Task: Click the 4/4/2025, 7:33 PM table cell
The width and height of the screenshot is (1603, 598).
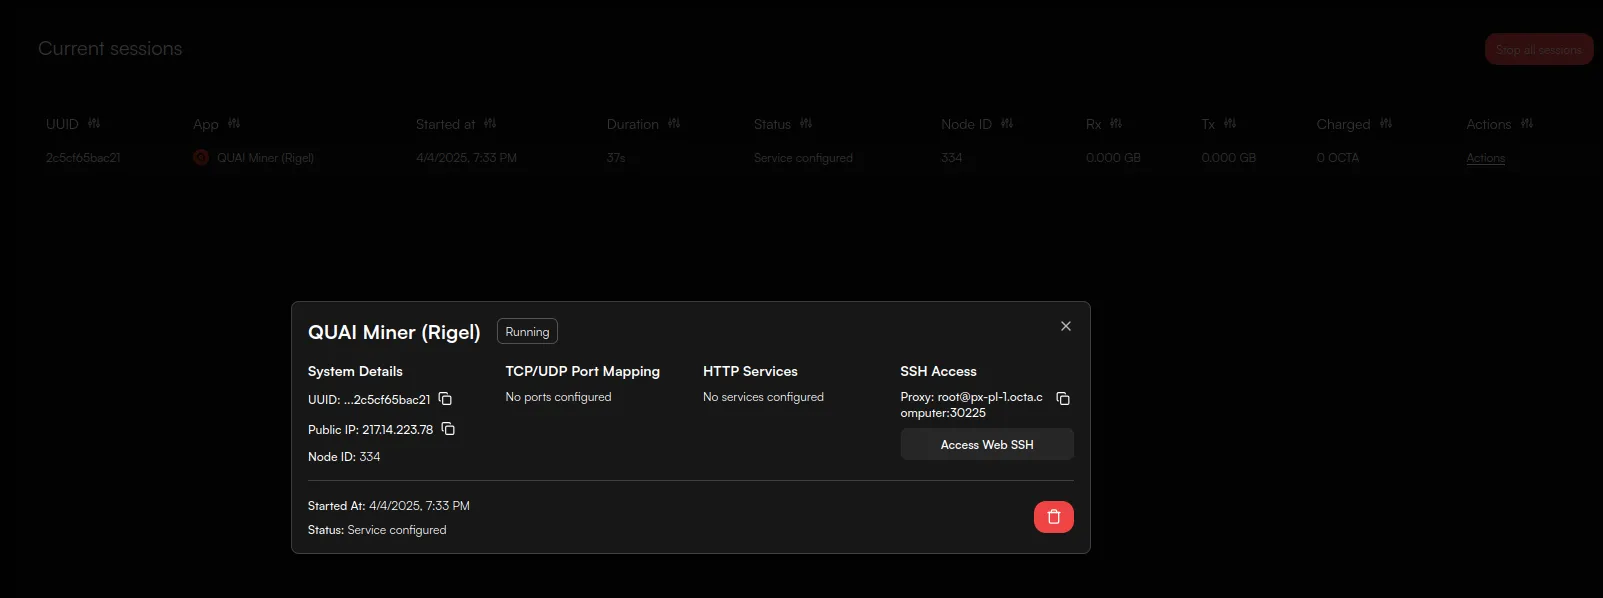Action: point(466,158)
